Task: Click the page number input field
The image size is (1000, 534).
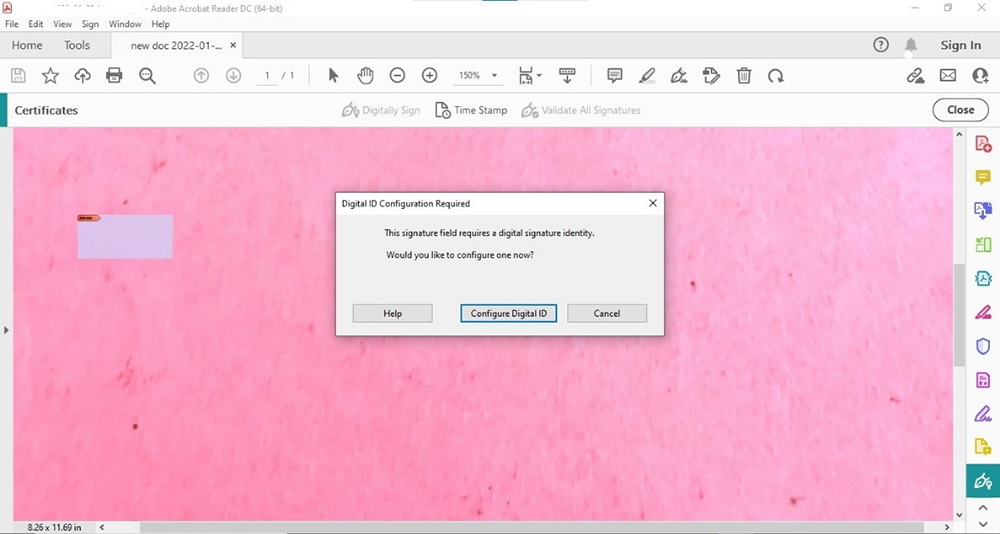Action: click(267, 76)
